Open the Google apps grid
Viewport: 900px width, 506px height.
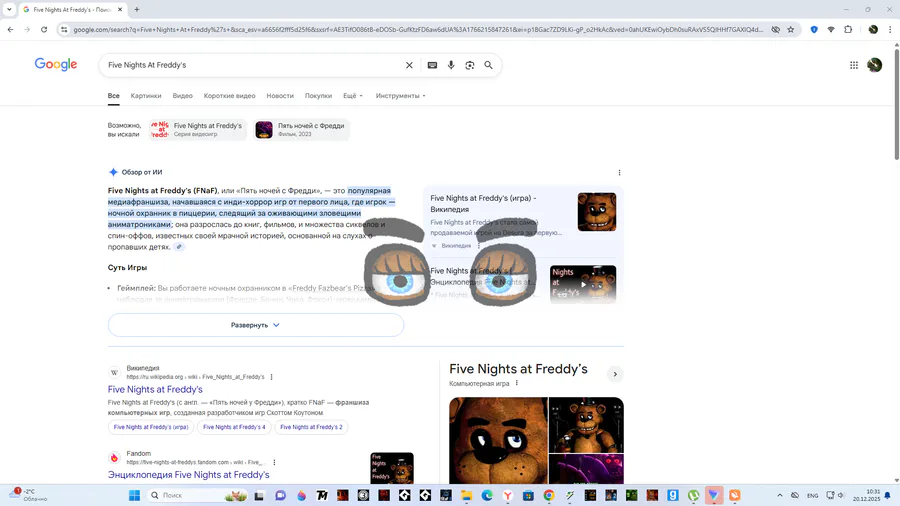click(854, 65)
